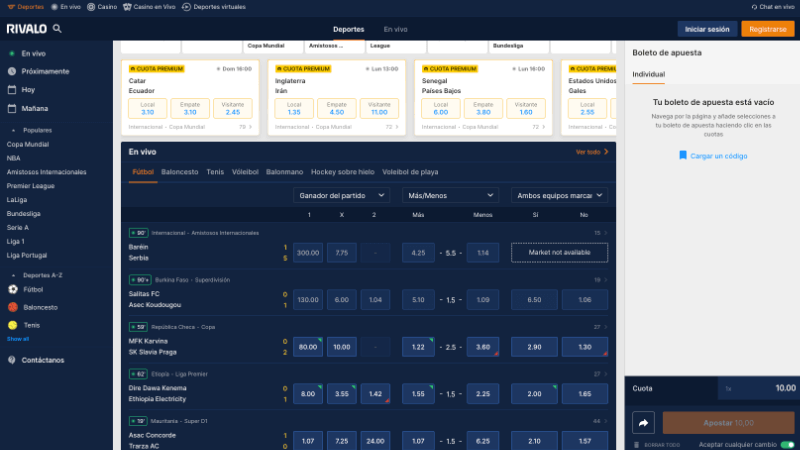Open Premier League in Populares list
This screenshot has width=800, height=450.
click(31, 186)
